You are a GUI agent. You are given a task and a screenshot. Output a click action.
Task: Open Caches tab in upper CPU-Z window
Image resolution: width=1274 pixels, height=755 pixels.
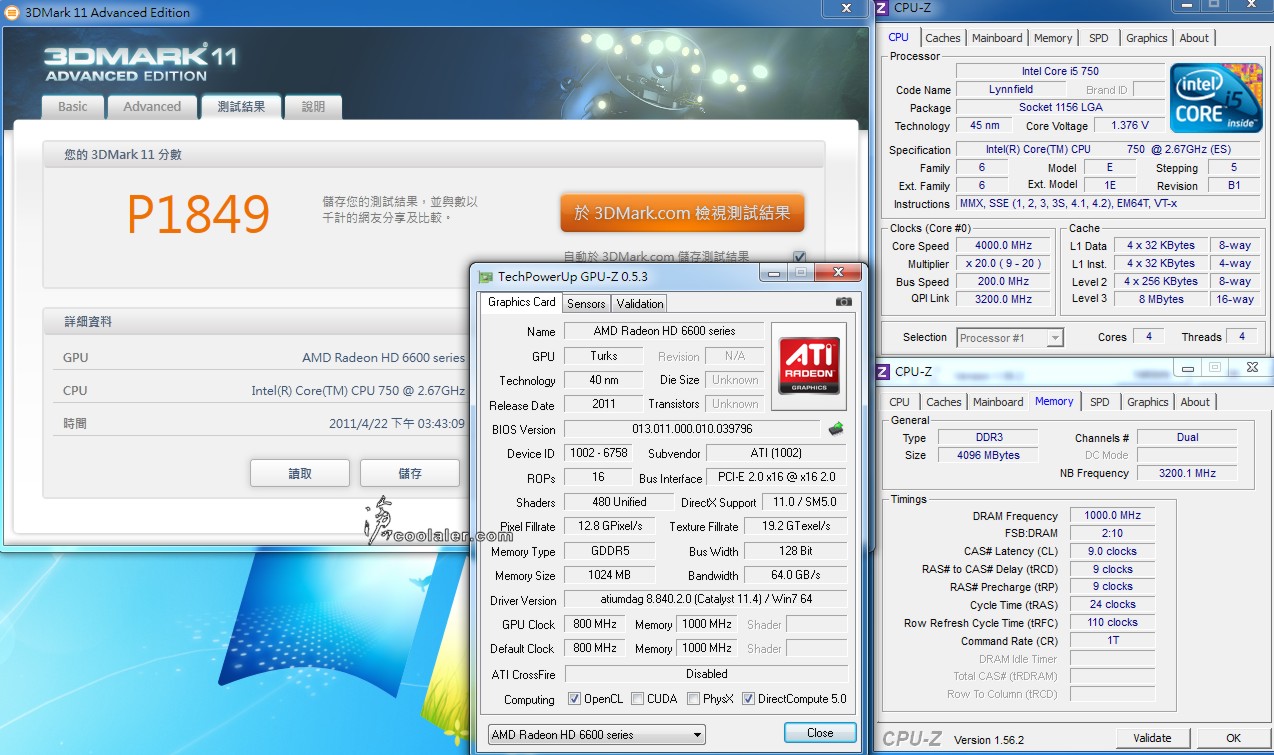pos(943,38)
